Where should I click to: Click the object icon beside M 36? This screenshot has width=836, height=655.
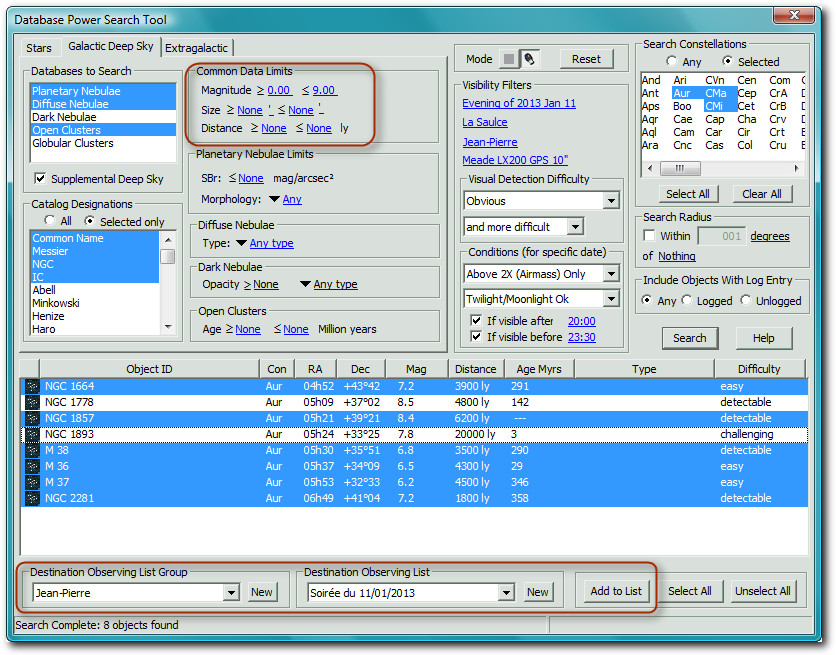[x=32, y=466]
